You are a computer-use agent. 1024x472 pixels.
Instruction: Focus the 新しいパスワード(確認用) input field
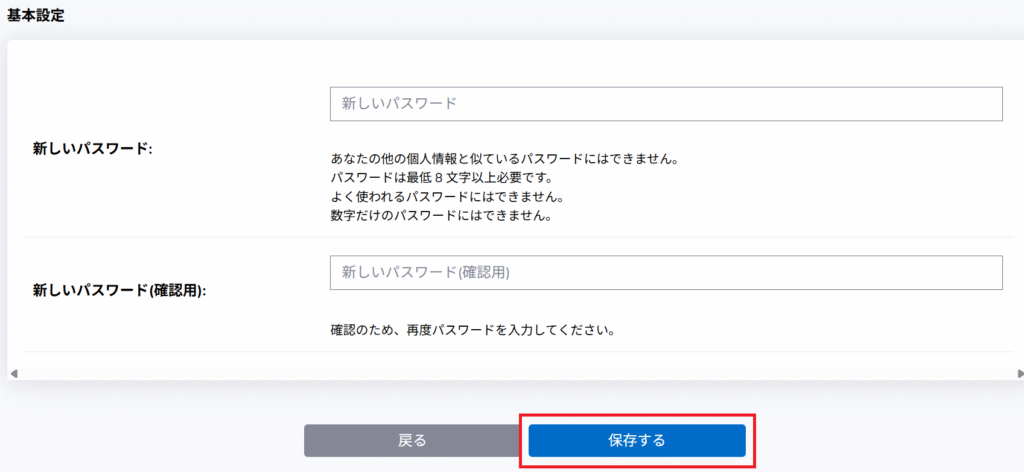point(665,272)
